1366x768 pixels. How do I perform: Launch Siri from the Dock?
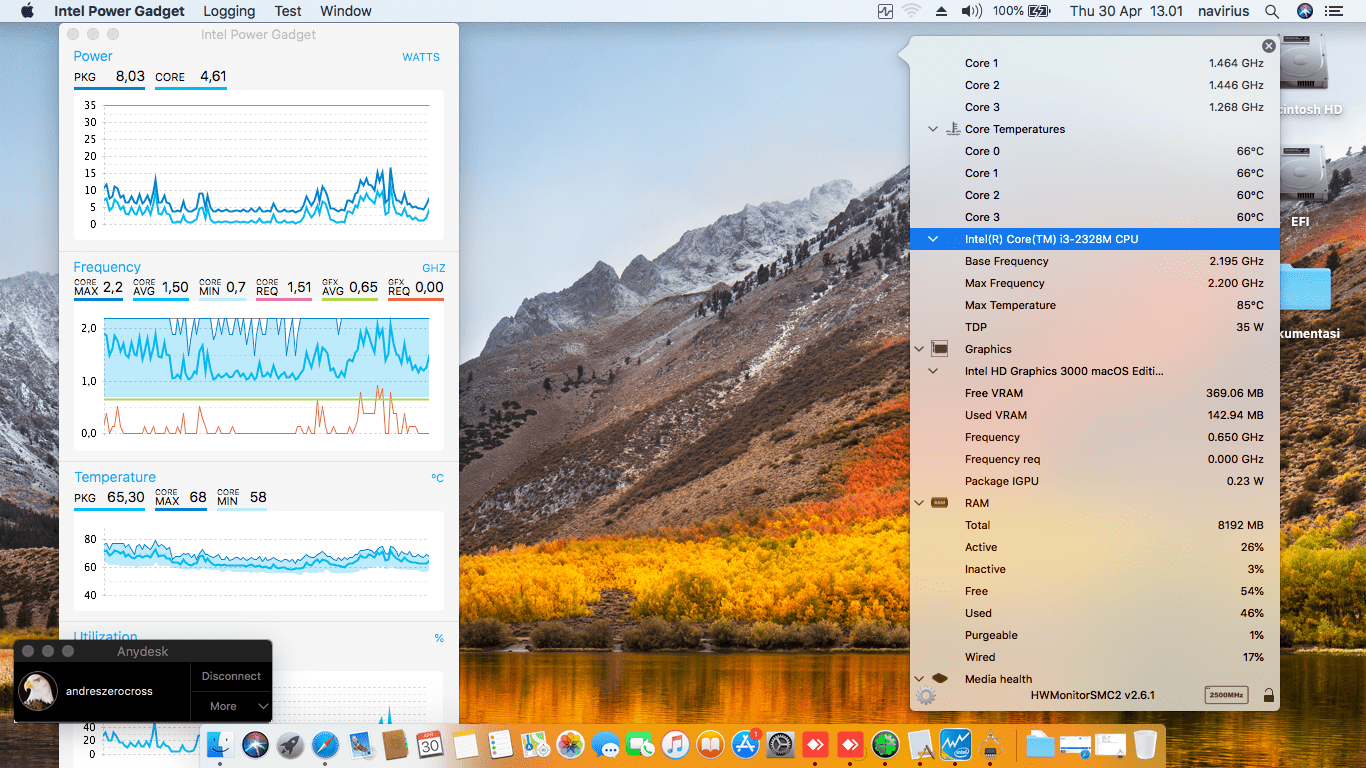click(255, 744)
